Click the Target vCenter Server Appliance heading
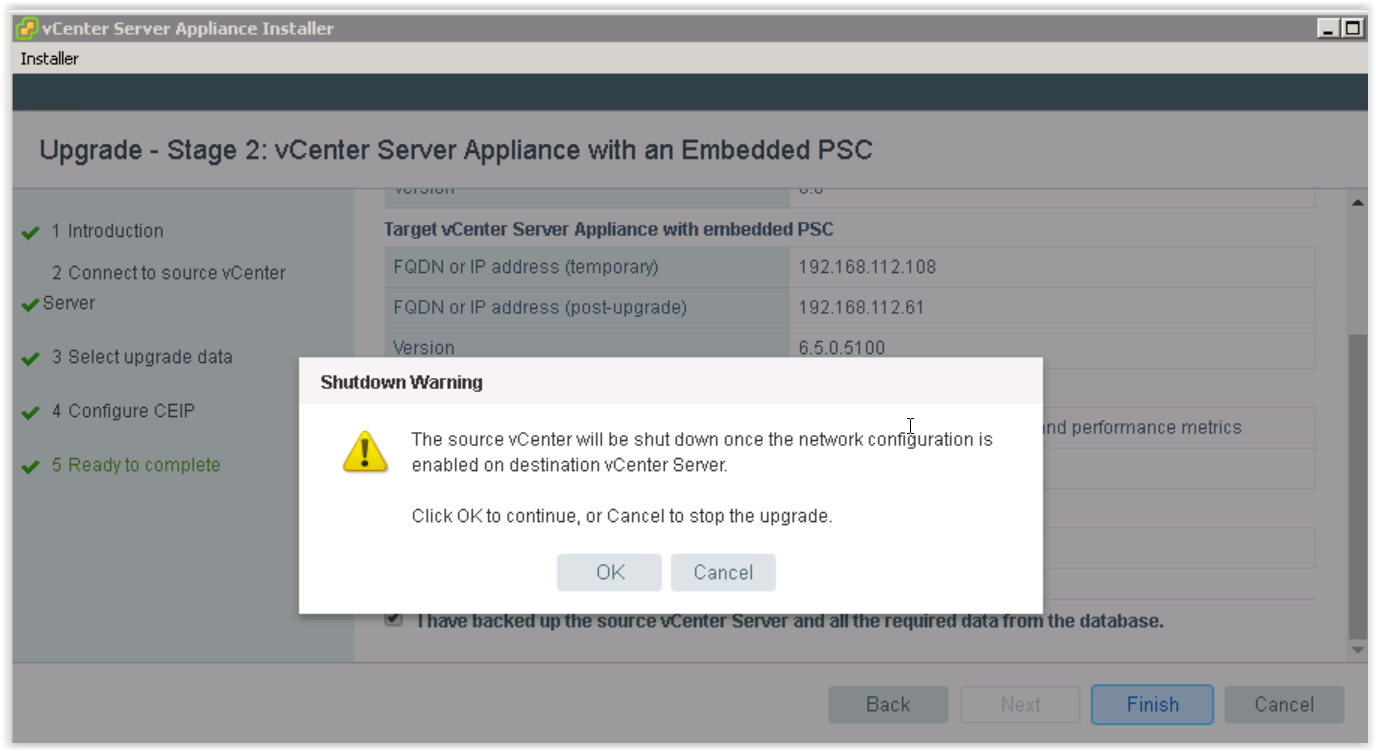 click(x=609, y=229)
